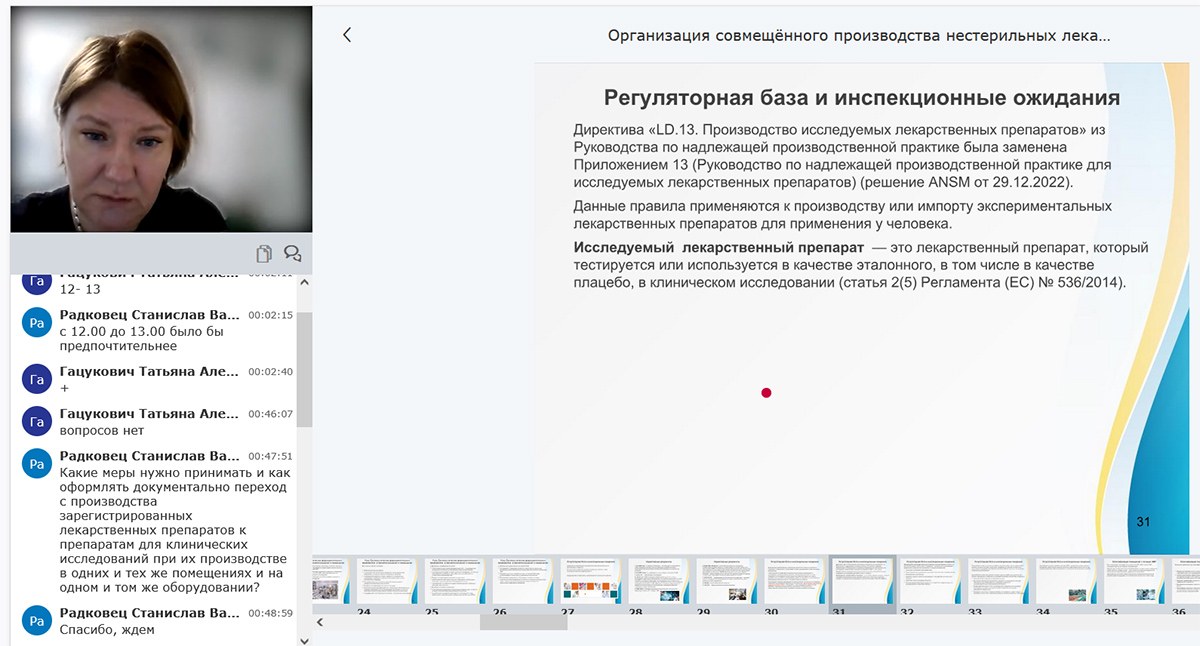Viewport: 1200px width, 646px height.
Task: Click the horizontal thumbnail scrollbar handle
Action: 523,622
